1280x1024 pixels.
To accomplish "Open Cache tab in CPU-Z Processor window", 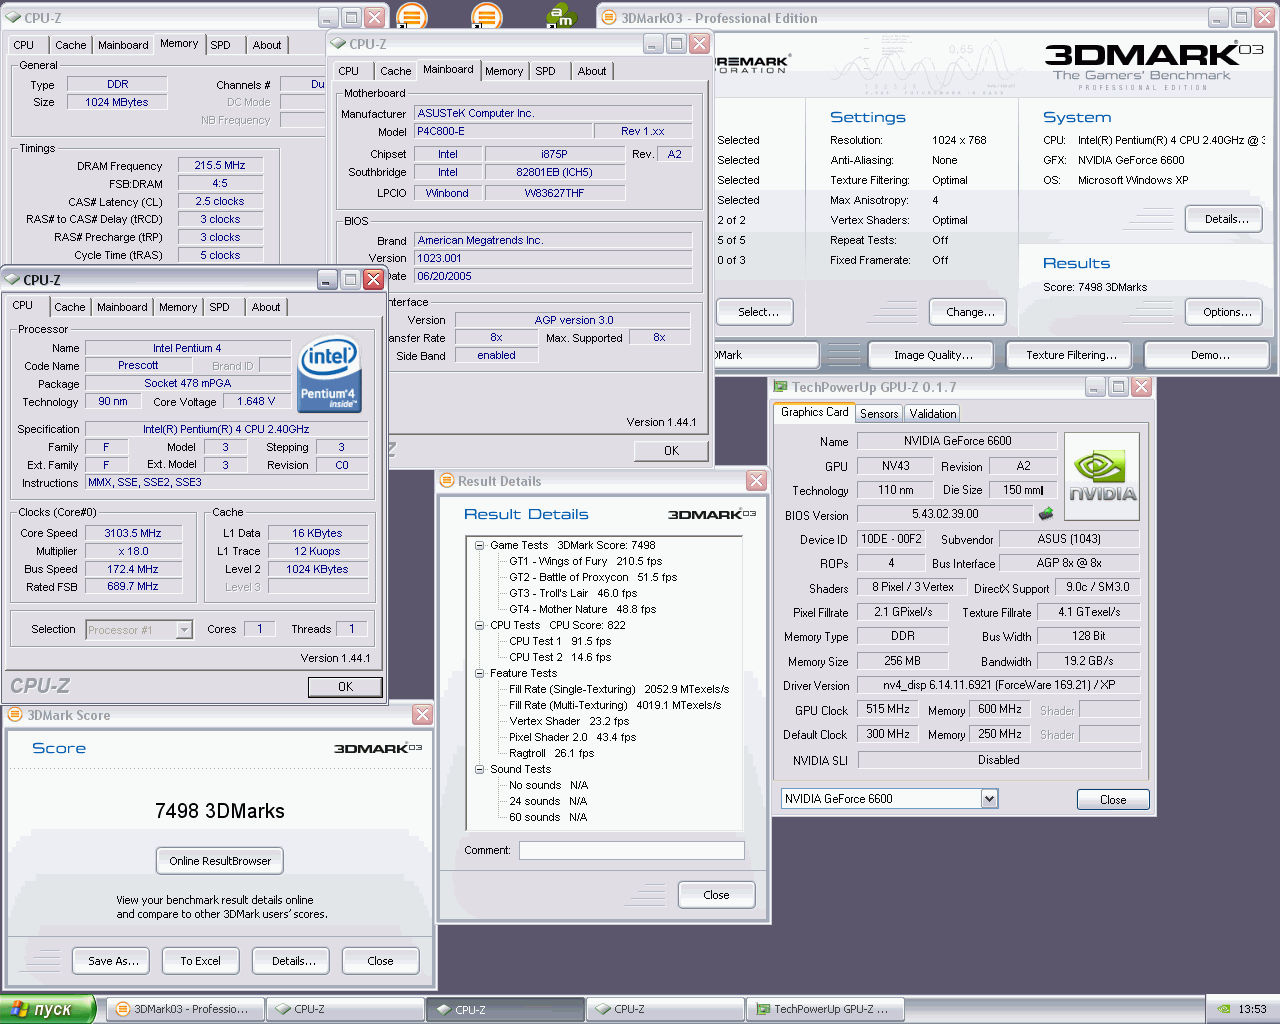I will (x=70, y=307).
